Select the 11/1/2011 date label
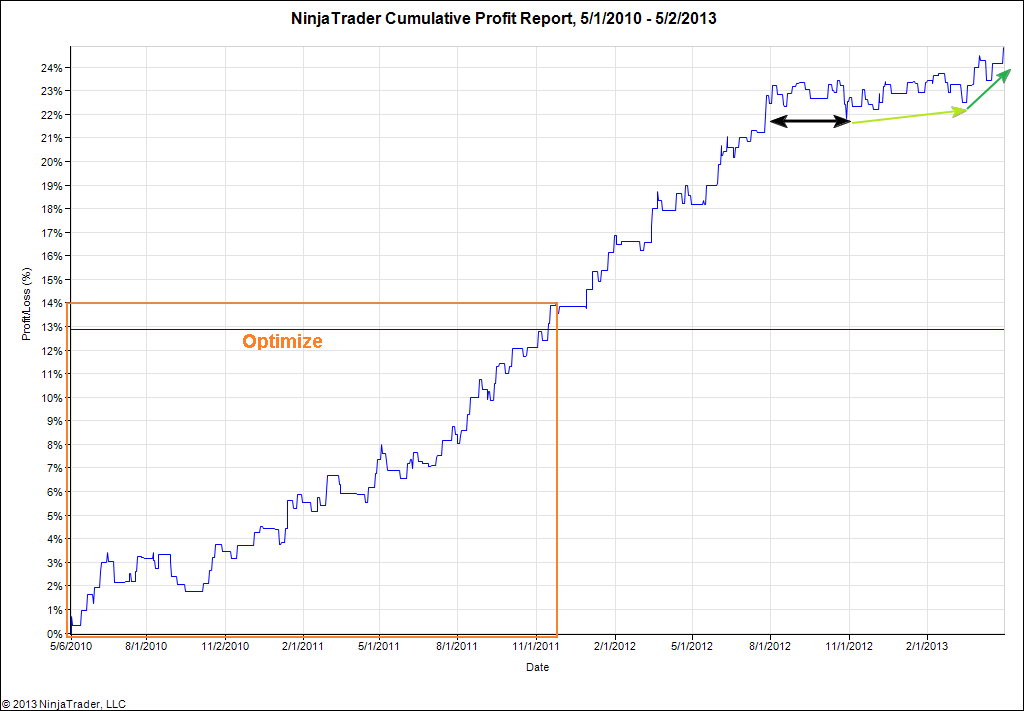Screen dimensions: 1024x711 pyautogui.click(x=536, y=646)
